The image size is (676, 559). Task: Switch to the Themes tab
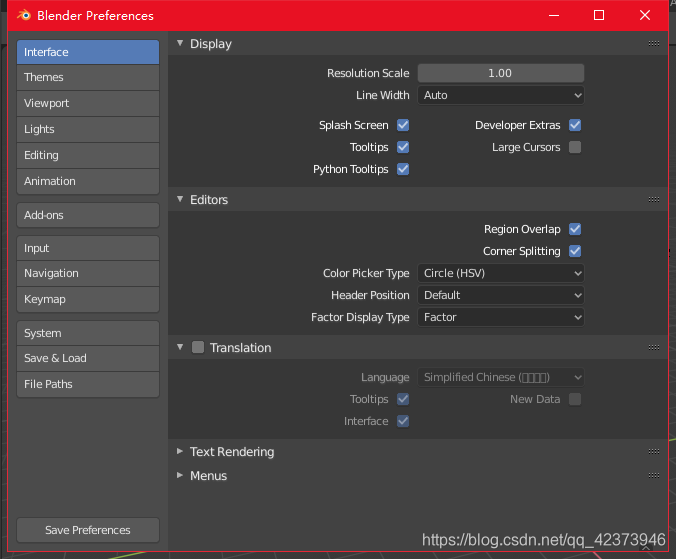[88, 78]
